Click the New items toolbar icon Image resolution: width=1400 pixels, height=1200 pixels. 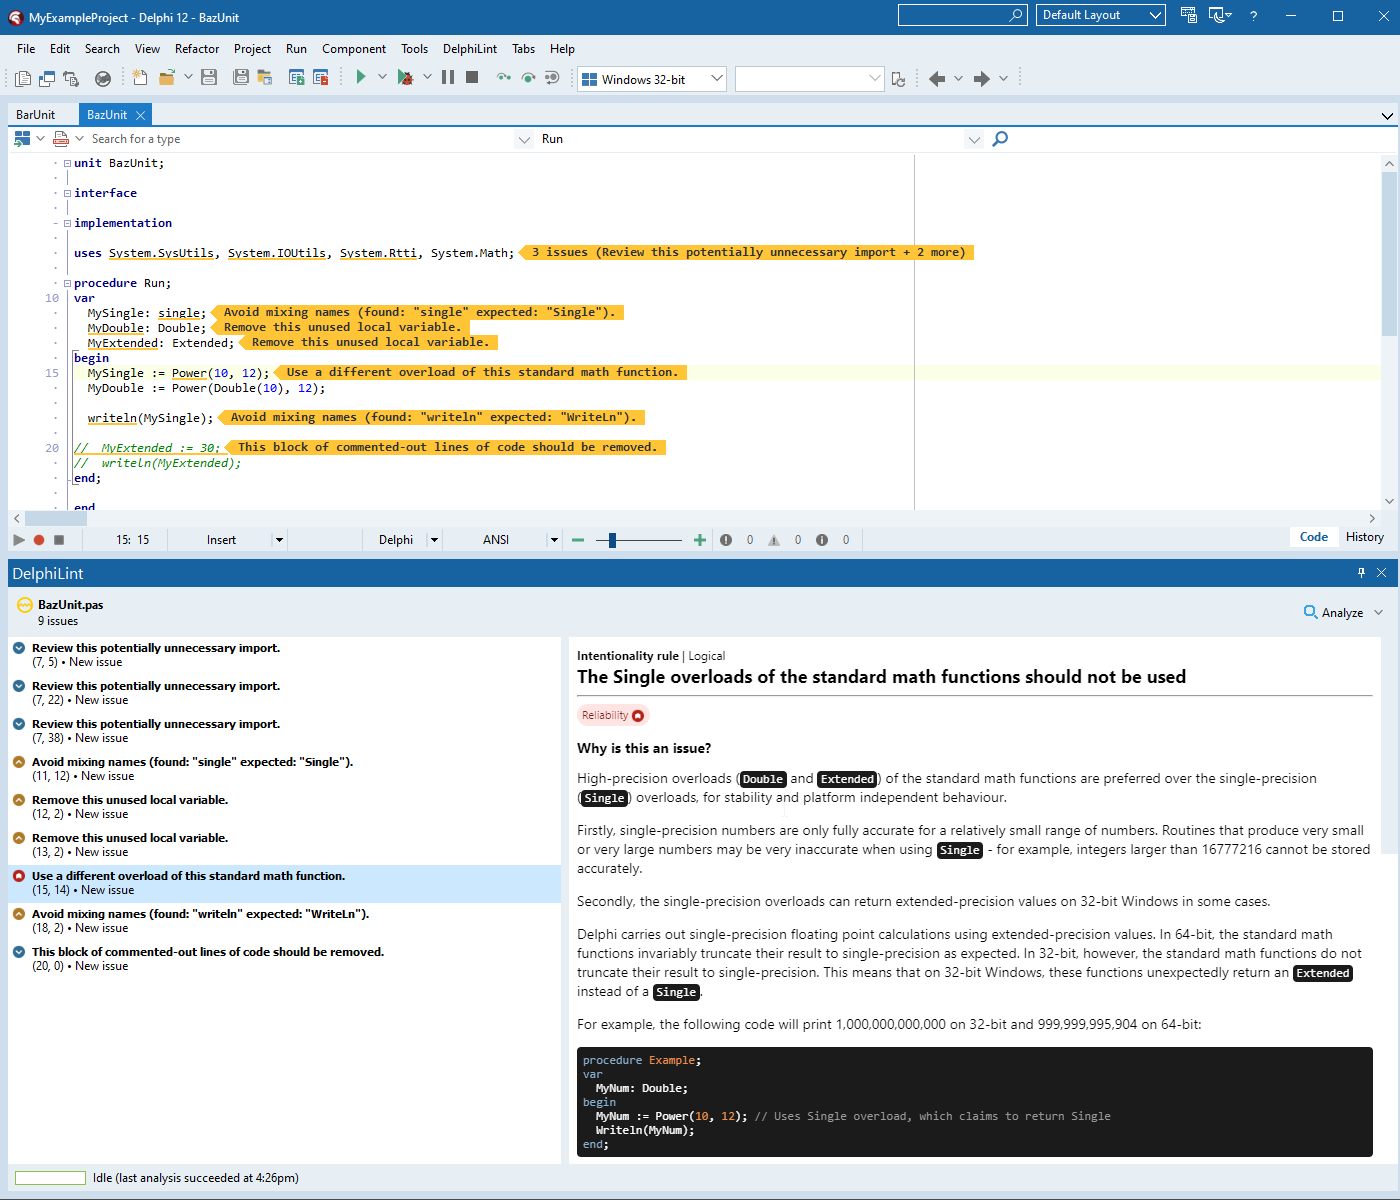[x=140, y=78]
